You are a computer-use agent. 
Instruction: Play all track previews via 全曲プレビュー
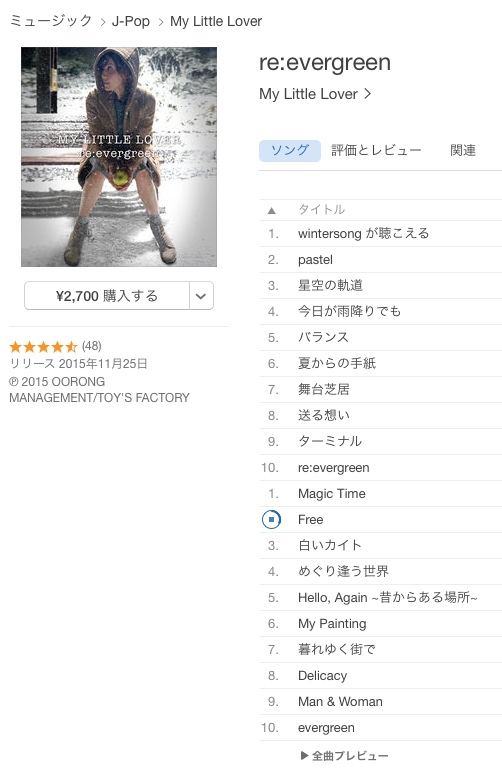coord(345,755)
